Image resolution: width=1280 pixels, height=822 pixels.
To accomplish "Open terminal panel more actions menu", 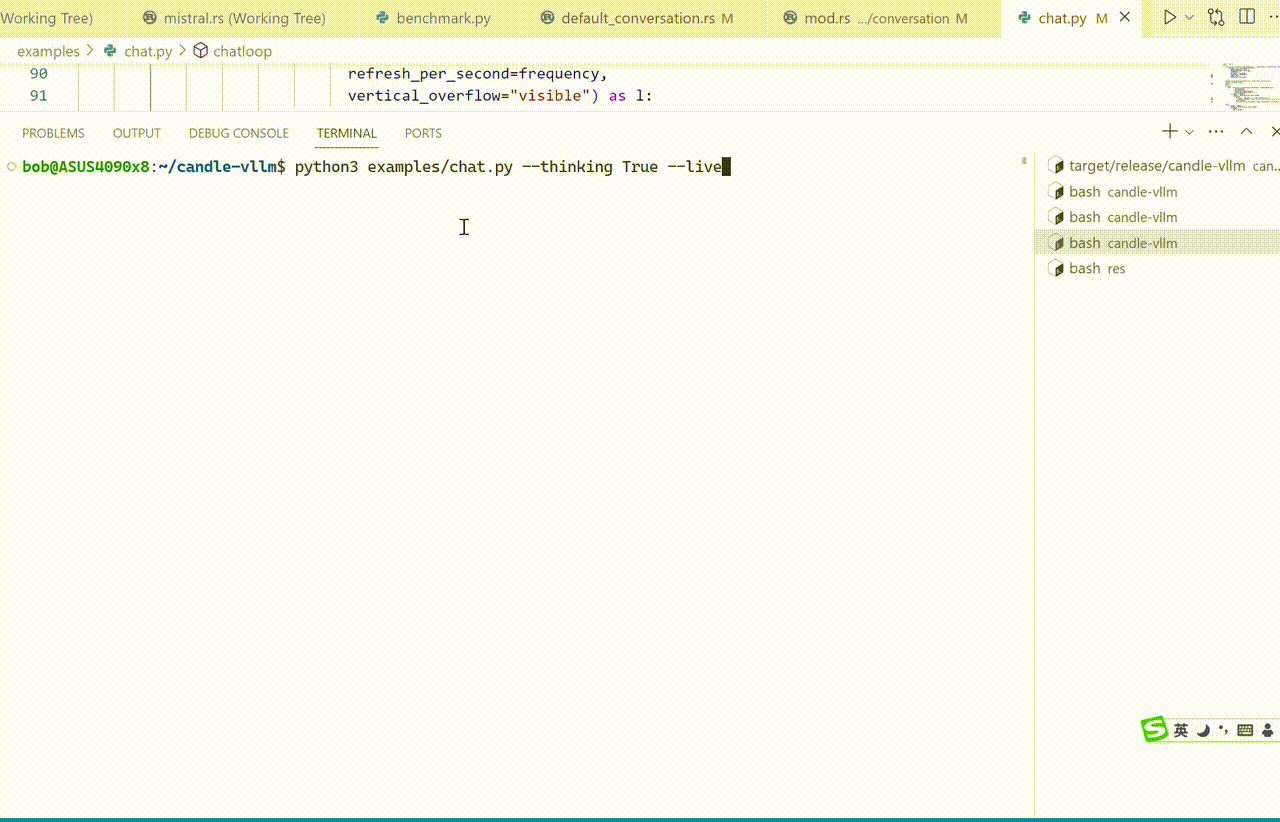I will (1216, 132).
